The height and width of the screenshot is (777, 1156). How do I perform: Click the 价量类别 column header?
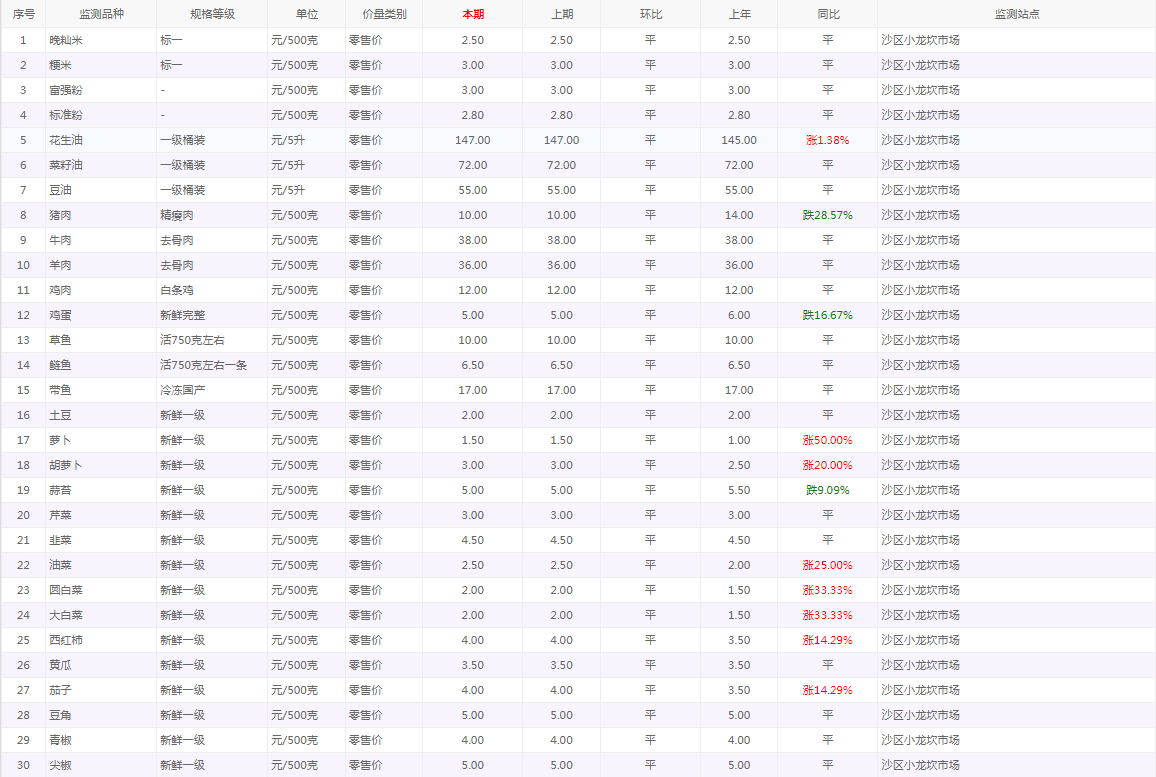pos(384,14)
